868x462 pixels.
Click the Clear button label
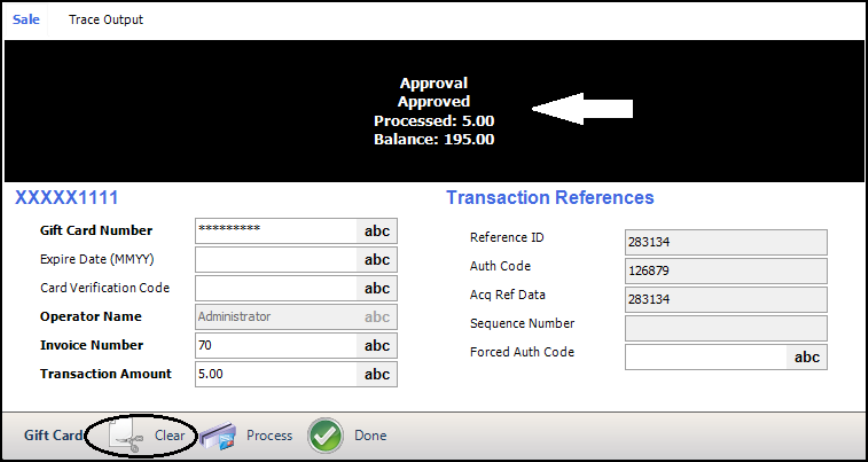point(169,435)
